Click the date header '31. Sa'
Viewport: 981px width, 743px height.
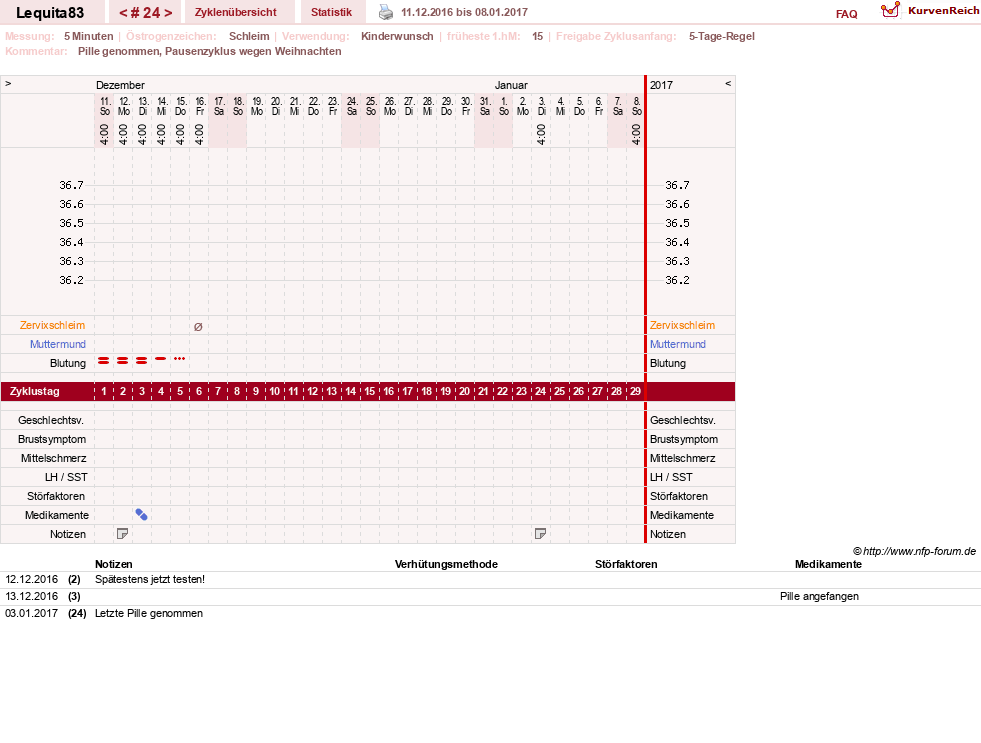coord(485,106)
